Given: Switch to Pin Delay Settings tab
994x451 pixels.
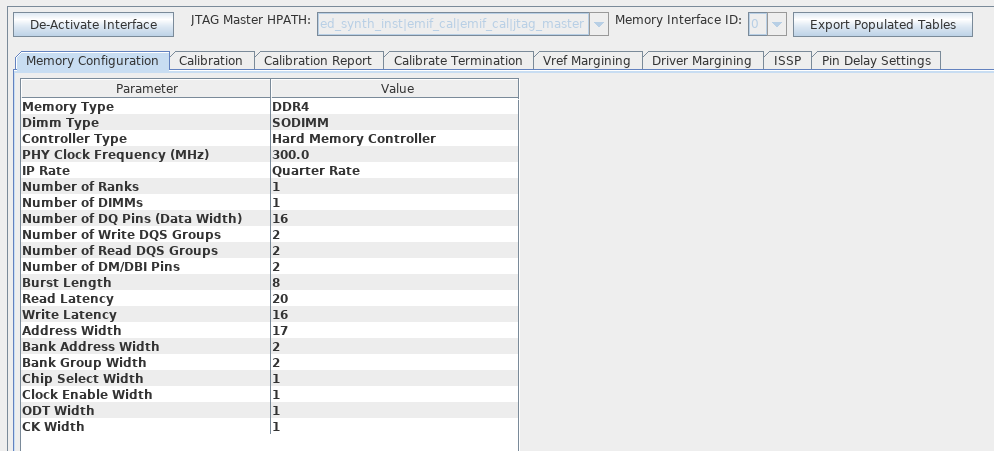Looking at the screenshot, I should (x=875, y=61).
